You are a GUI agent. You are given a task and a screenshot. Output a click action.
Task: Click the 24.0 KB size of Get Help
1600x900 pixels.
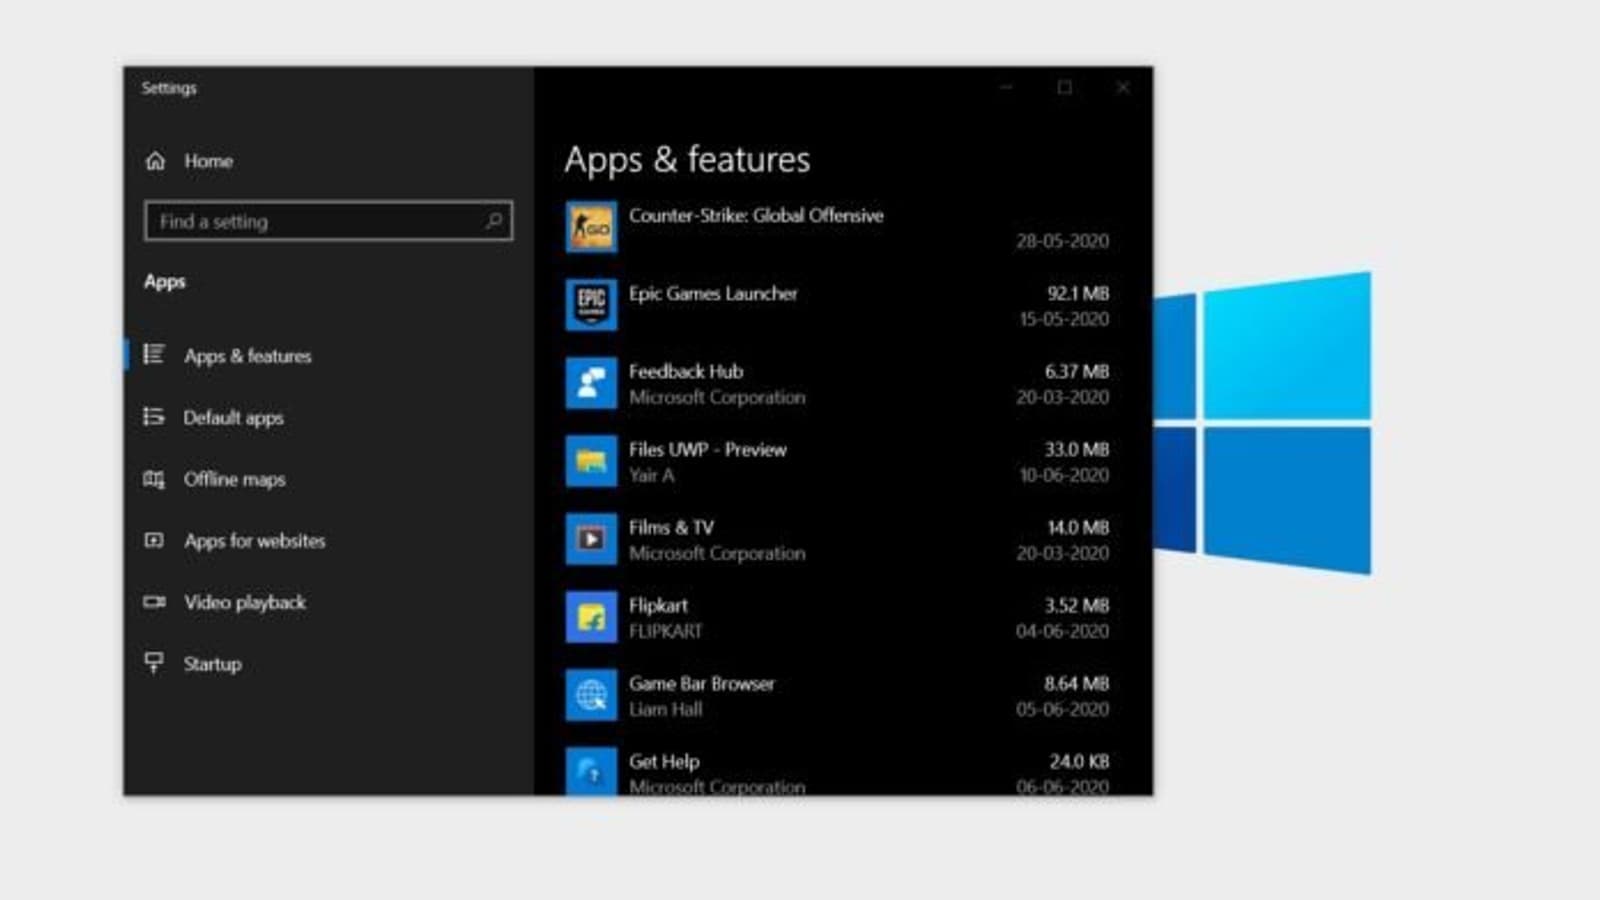tap(1079, 761)
